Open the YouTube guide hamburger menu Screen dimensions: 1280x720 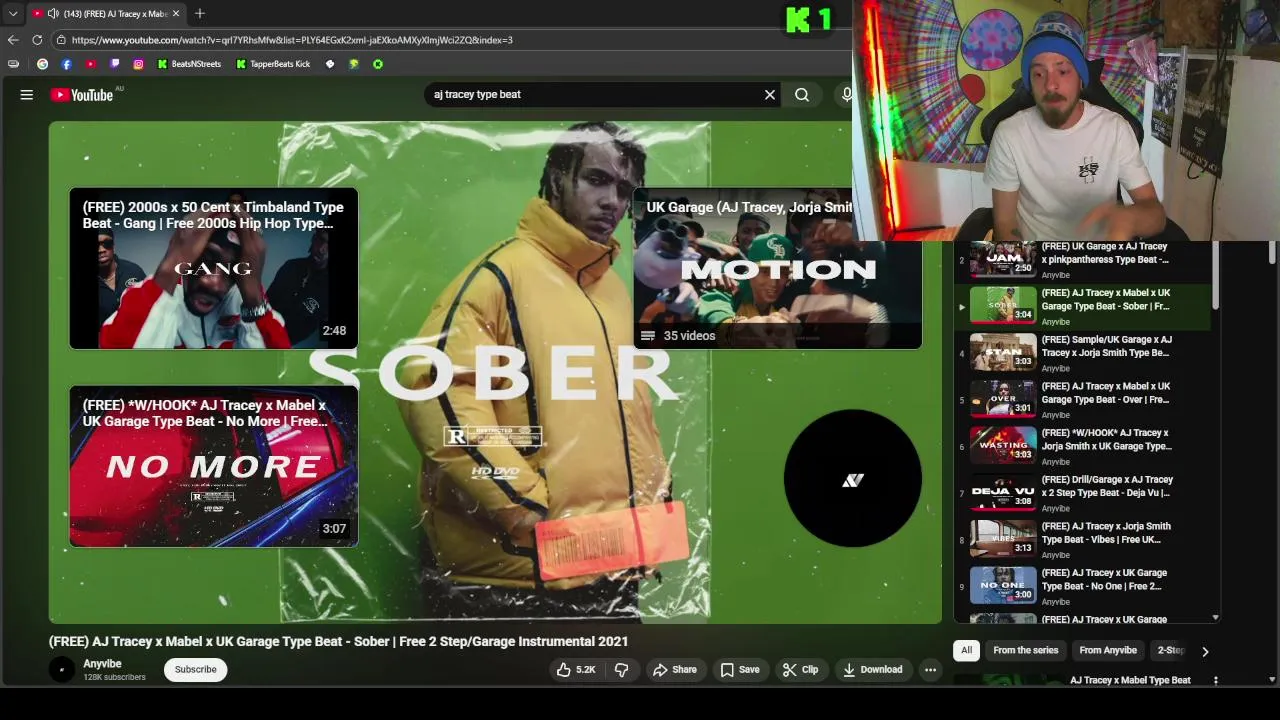27,94
